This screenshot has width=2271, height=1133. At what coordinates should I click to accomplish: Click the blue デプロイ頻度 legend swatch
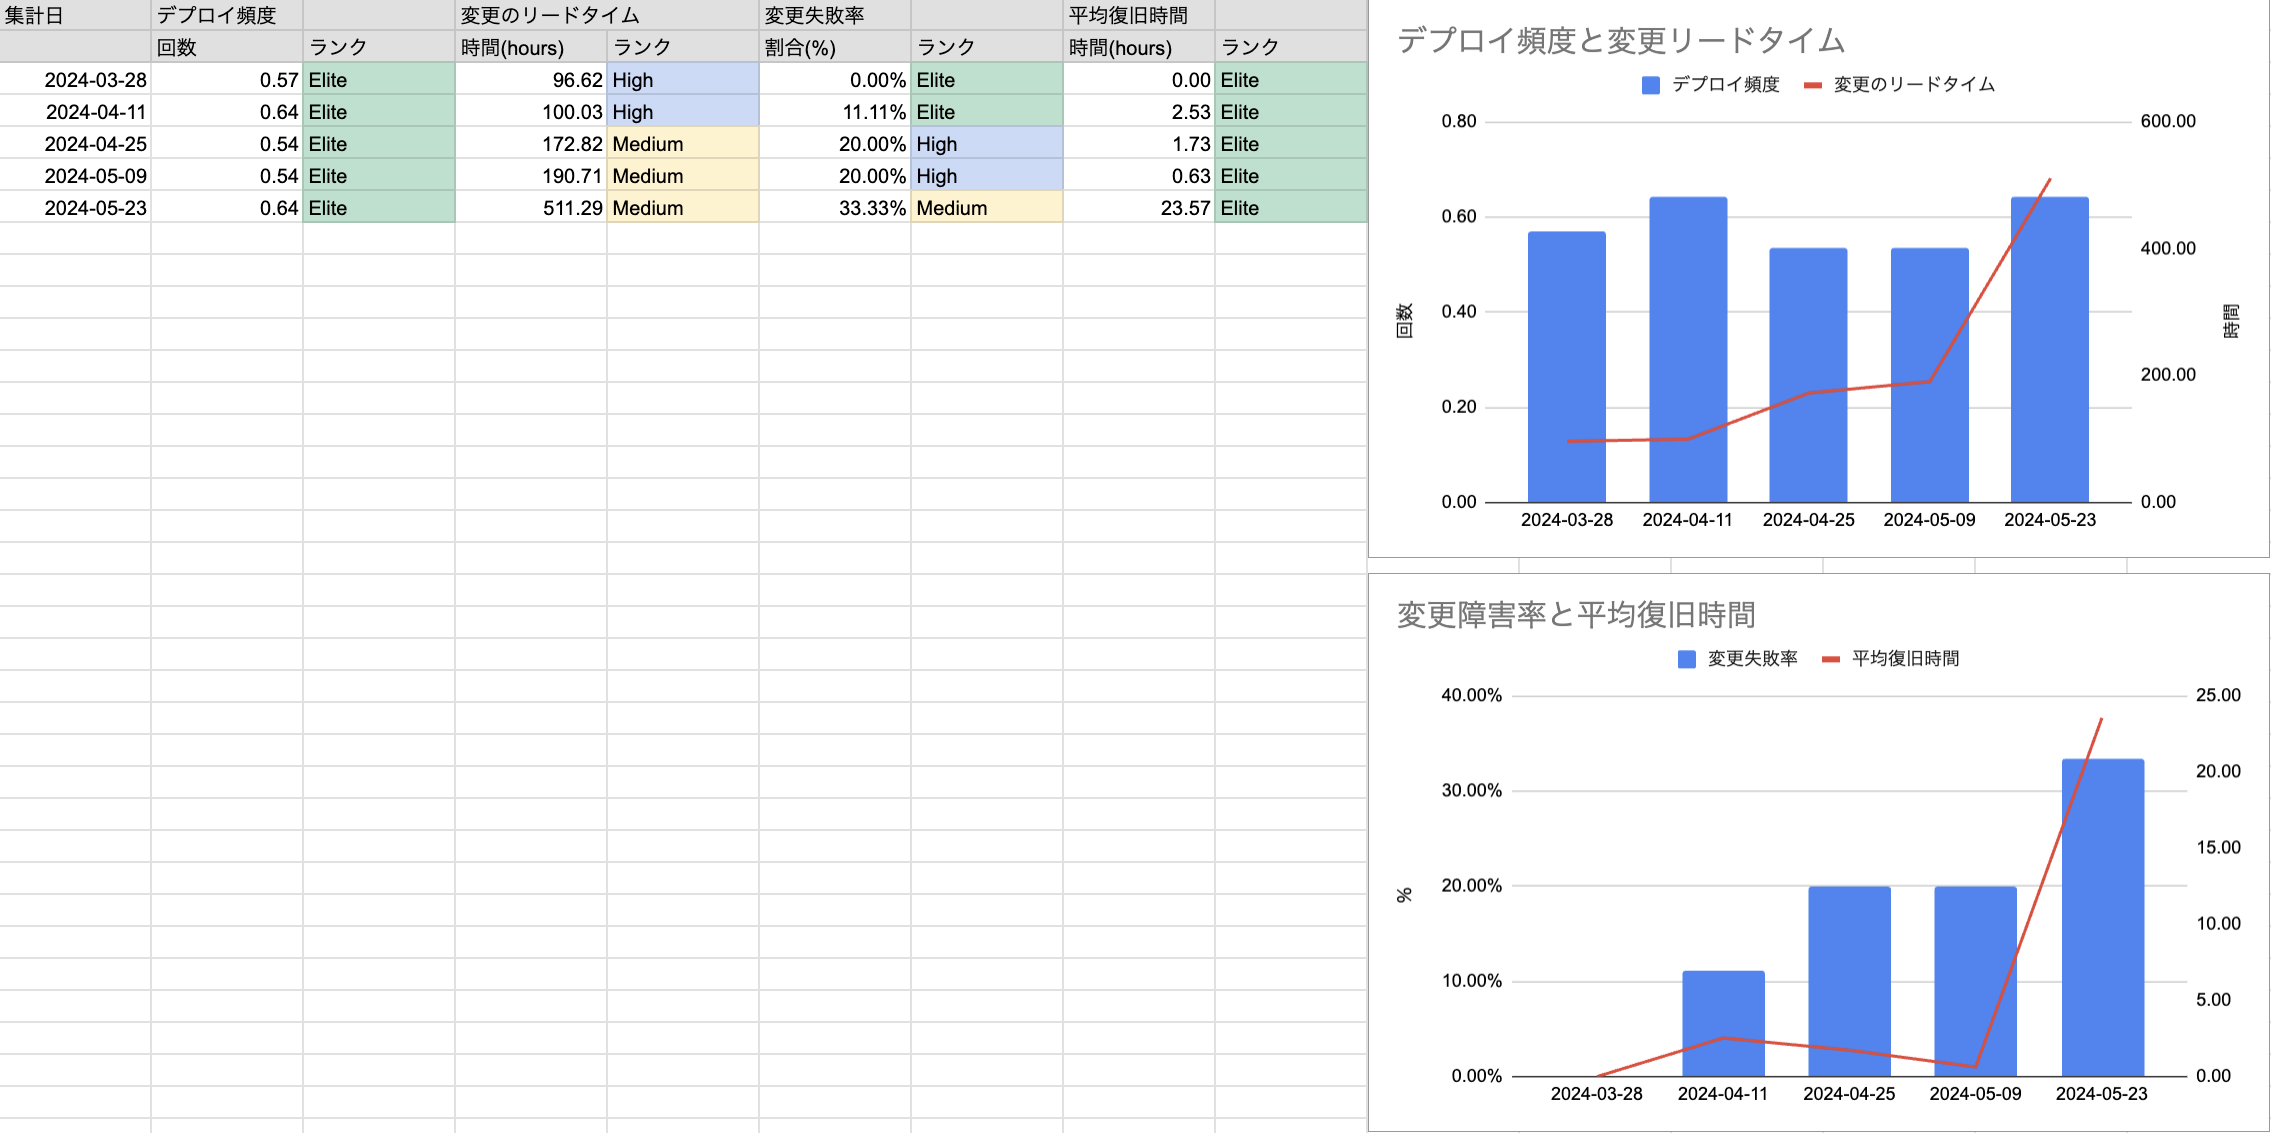pyautogui.click(x=1651, y=85)
